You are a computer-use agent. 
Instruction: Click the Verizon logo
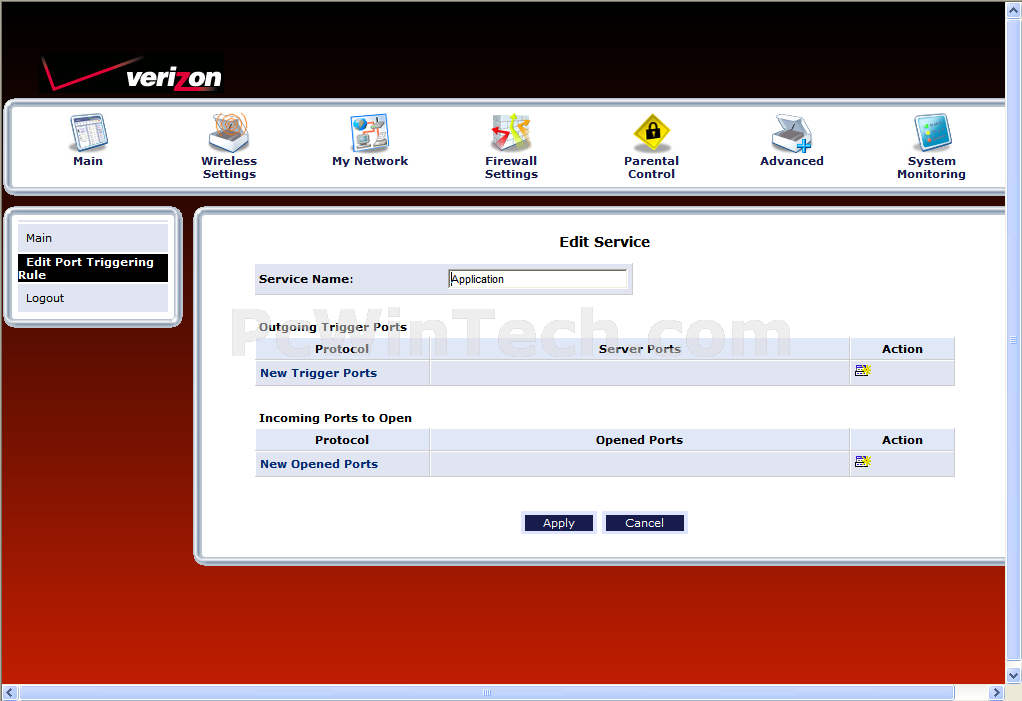point(132,75)
